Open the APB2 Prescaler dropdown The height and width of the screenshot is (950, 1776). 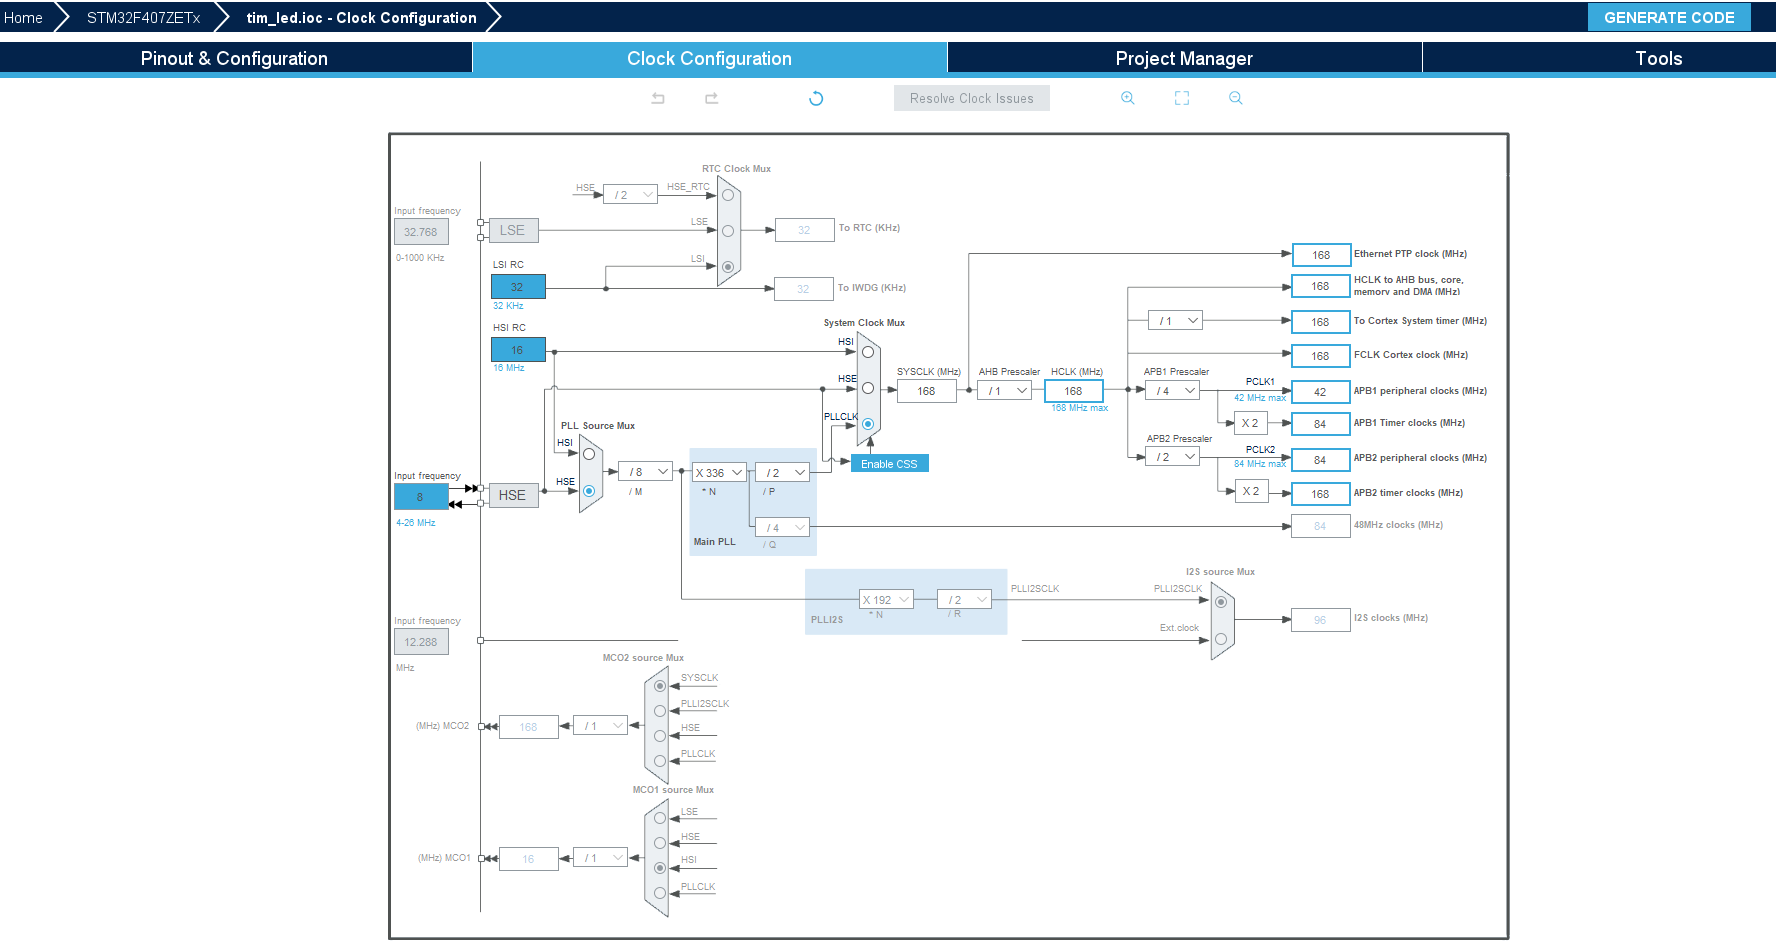point(1172,457)
